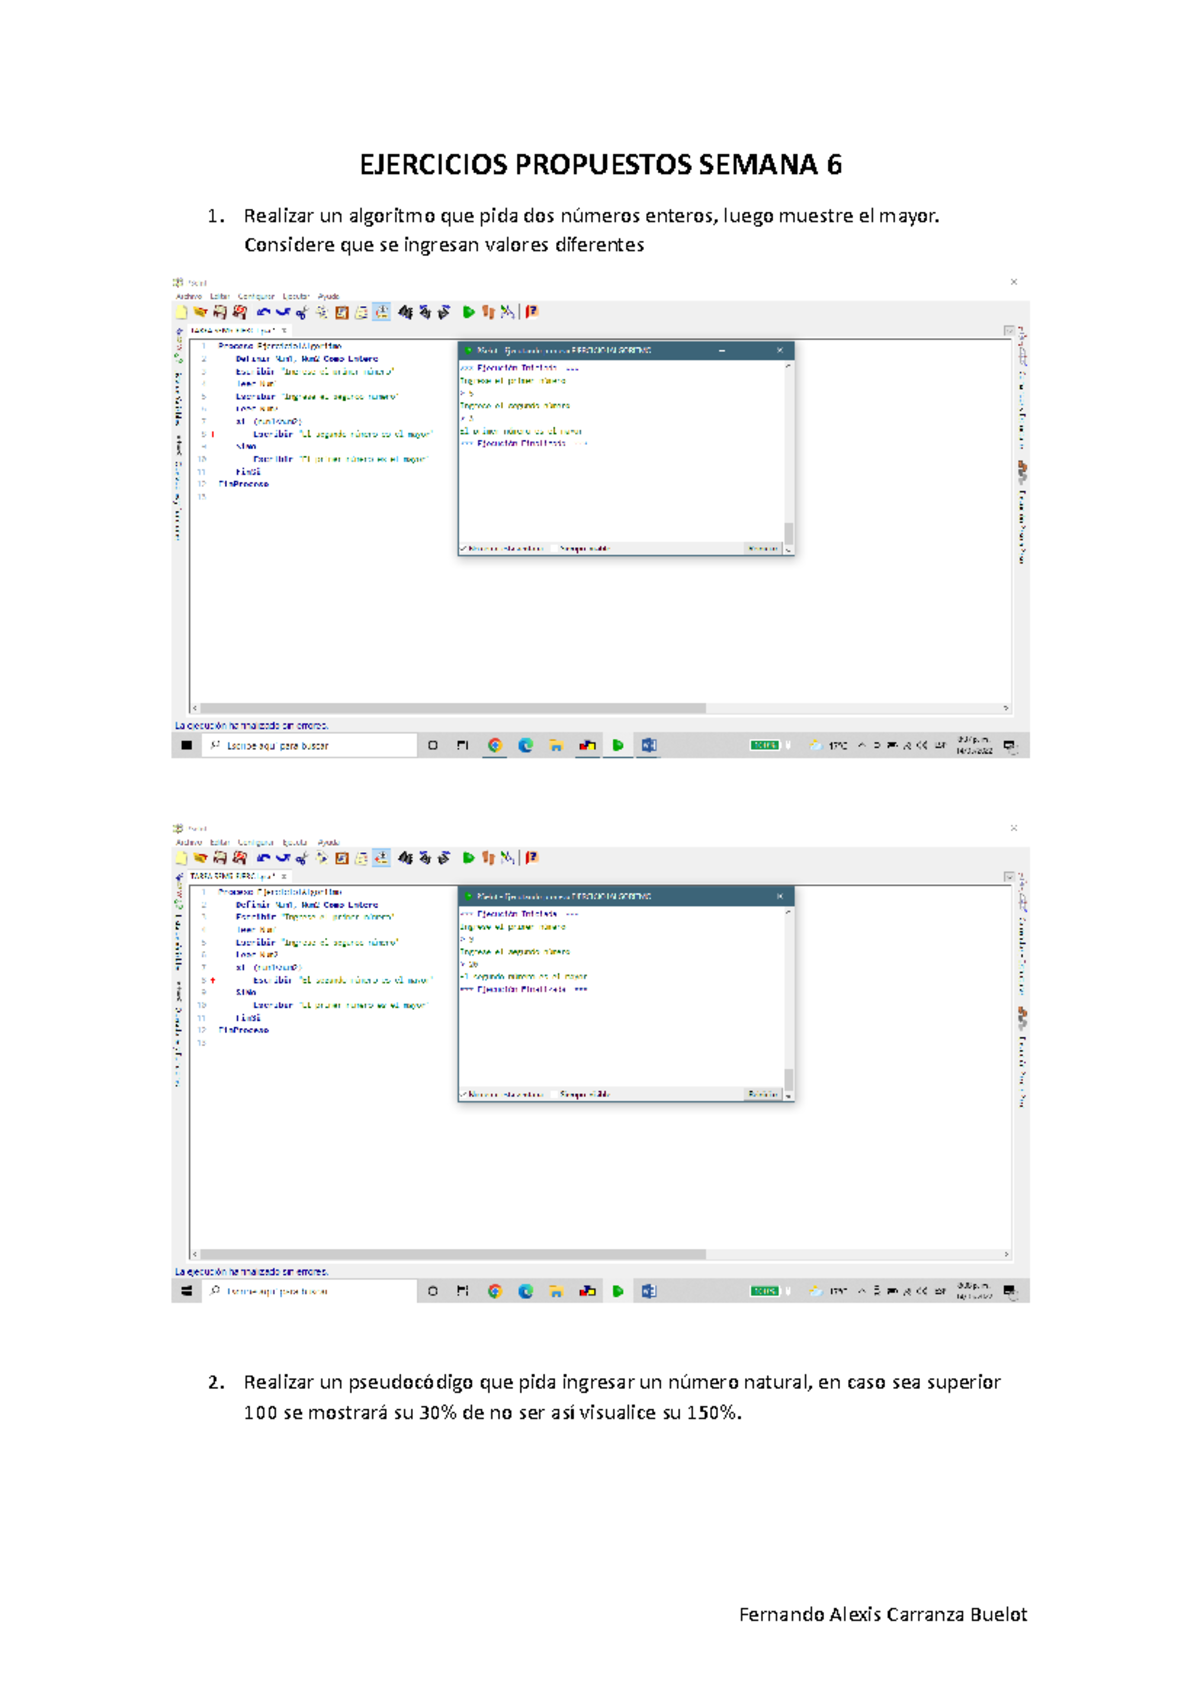Open the Ayuda menu in lower PSeInt window
Image resolution: width=1200 pixels, height=1698 pixels.
click(328, 842)
